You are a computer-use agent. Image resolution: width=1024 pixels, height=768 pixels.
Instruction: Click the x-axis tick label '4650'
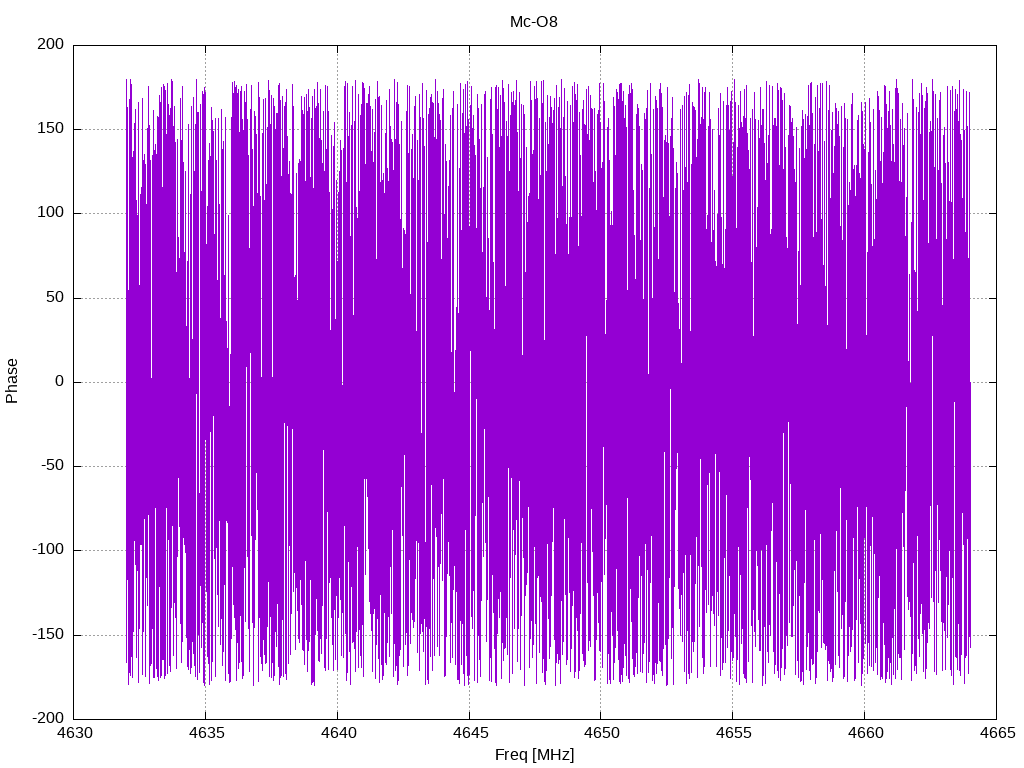coord(601,733)
